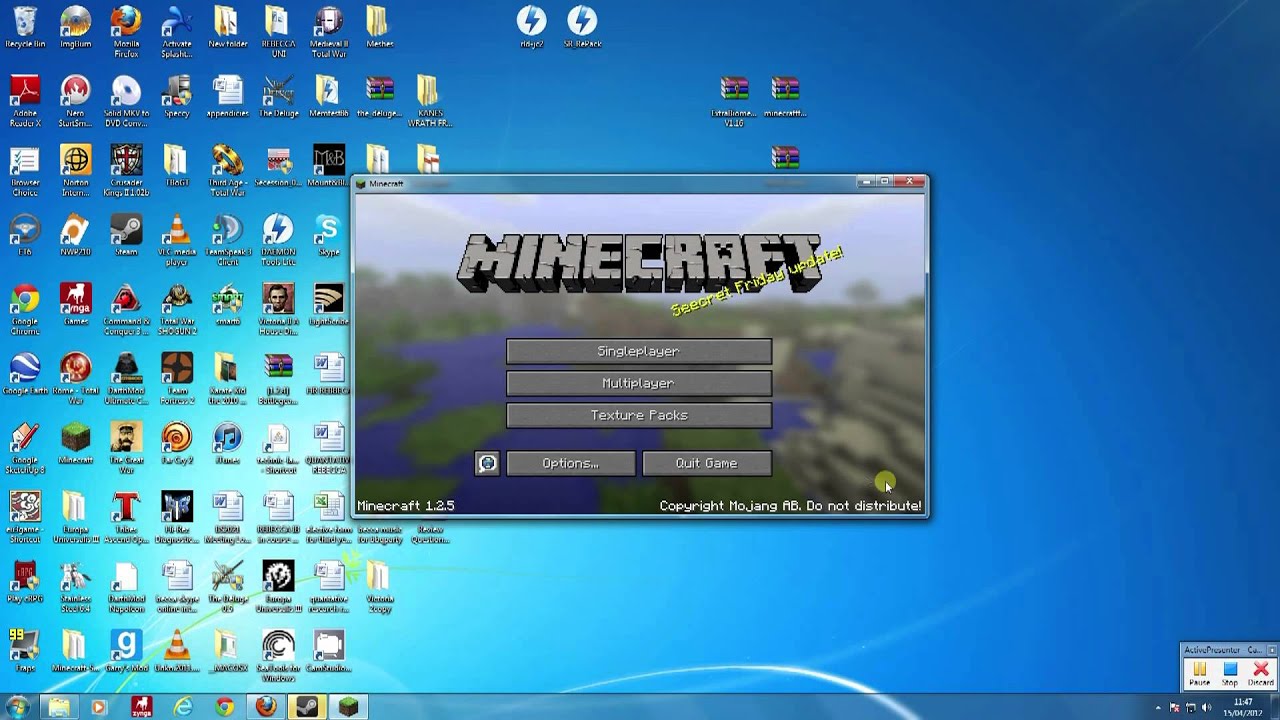Open Minecraft Options
The image size is (1280, 720).
570,463
